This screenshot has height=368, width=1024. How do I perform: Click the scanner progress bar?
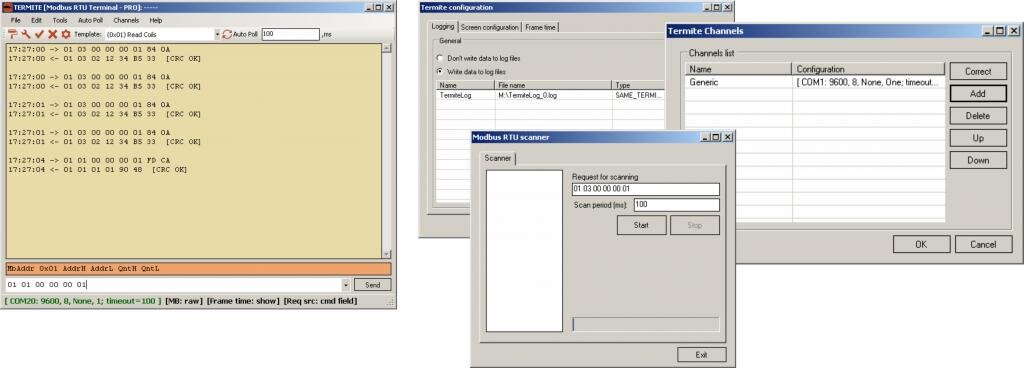click(x=646, y=324)
